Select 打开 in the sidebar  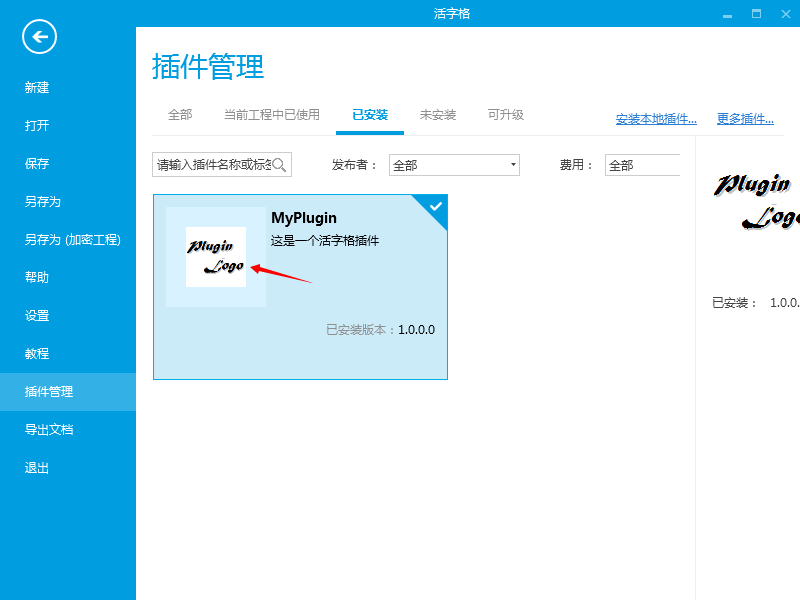pyautogui.click(x=37, y=126)
